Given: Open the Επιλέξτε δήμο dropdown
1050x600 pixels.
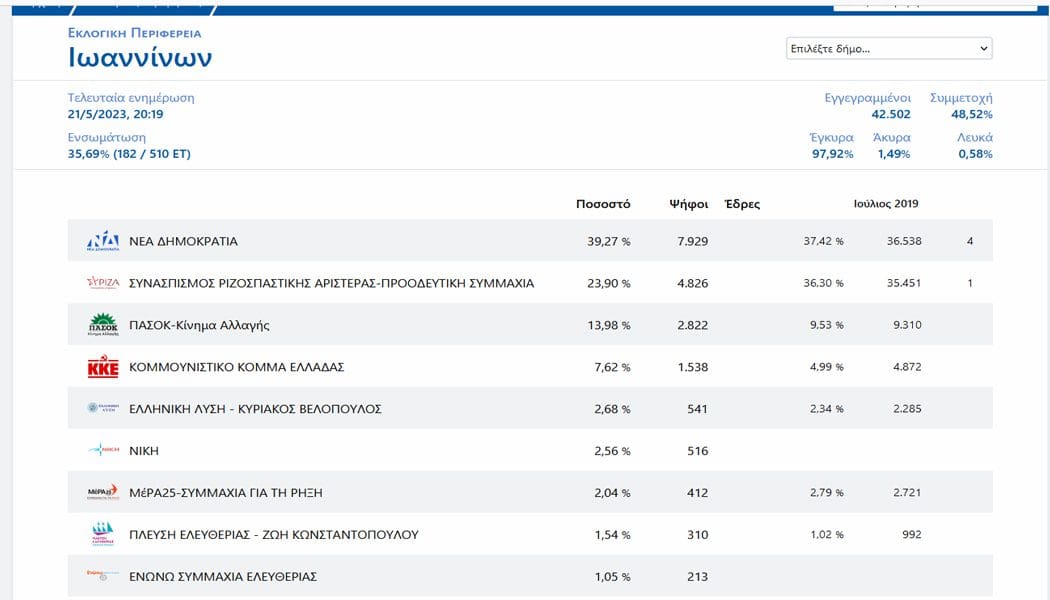Looking at the screenshot, I should 889,48.
